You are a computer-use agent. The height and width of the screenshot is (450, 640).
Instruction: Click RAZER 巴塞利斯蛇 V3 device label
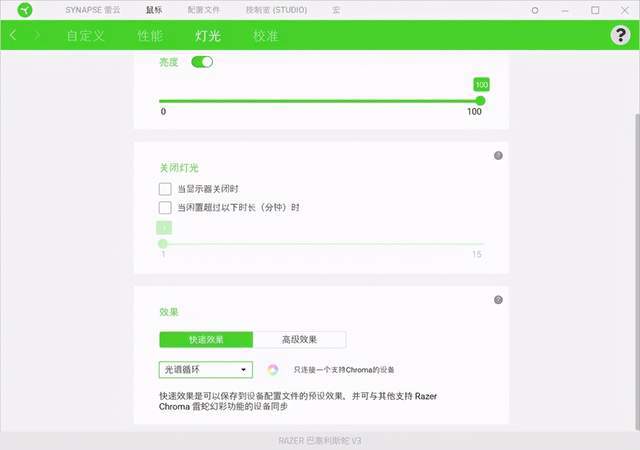tap(320, 441)
